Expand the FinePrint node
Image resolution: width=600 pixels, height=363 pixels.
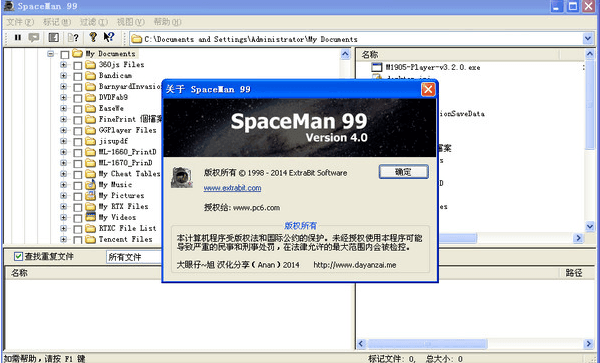coord(64,119)
